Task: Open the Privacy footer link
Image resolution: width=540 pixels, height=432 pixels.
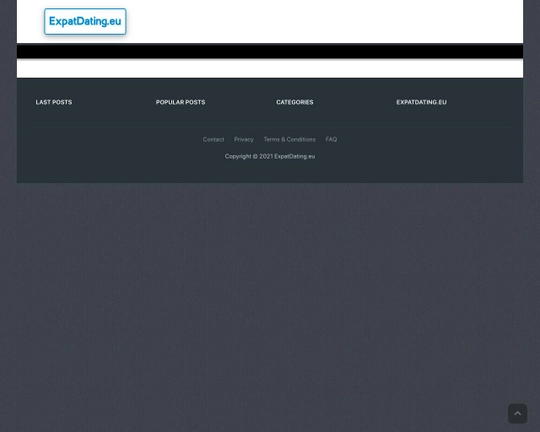Action: (243, 139)
